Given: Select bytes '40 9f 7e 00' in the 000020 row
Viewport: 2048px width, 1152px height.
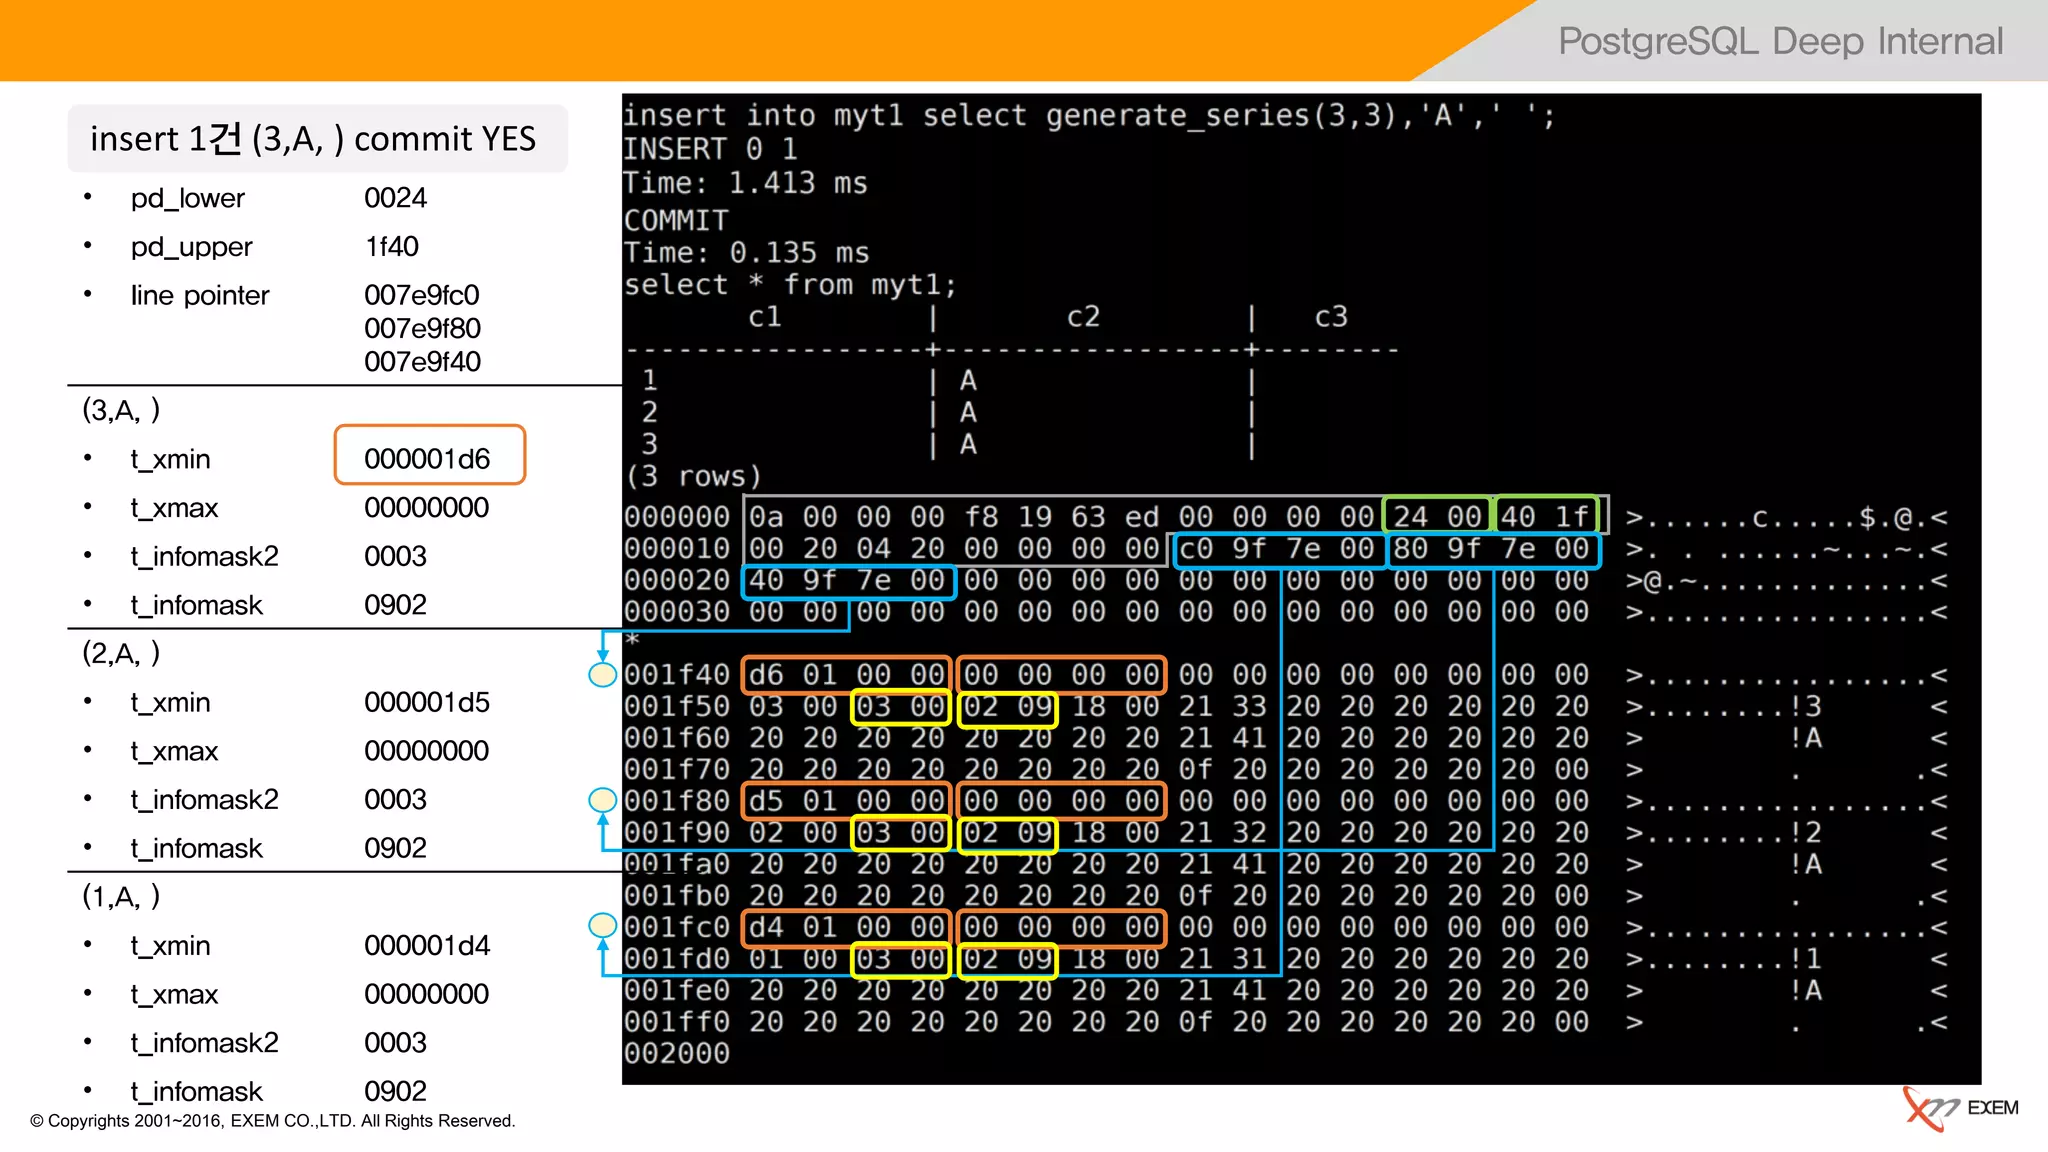Looking at the screenshot, I should tap(848, 580).
